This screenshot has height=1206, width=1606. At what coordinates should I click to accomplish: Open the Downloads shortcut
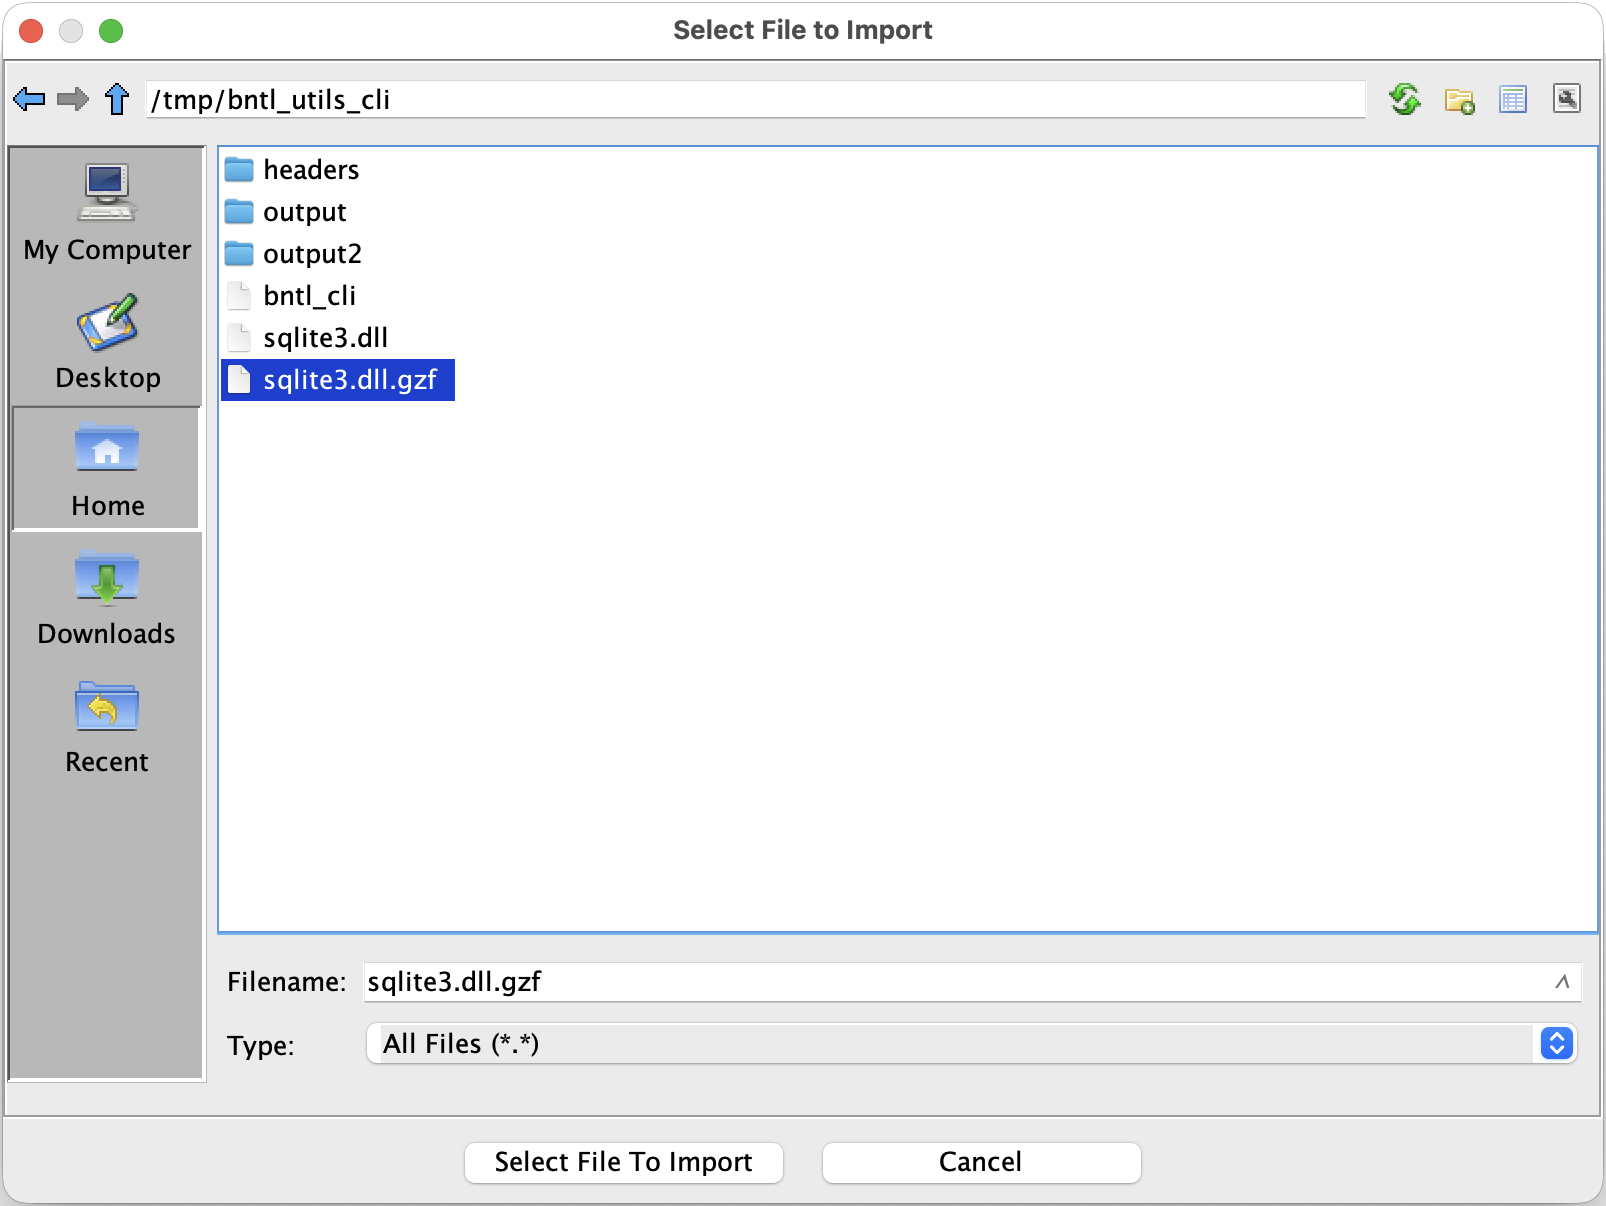(106, 597)
